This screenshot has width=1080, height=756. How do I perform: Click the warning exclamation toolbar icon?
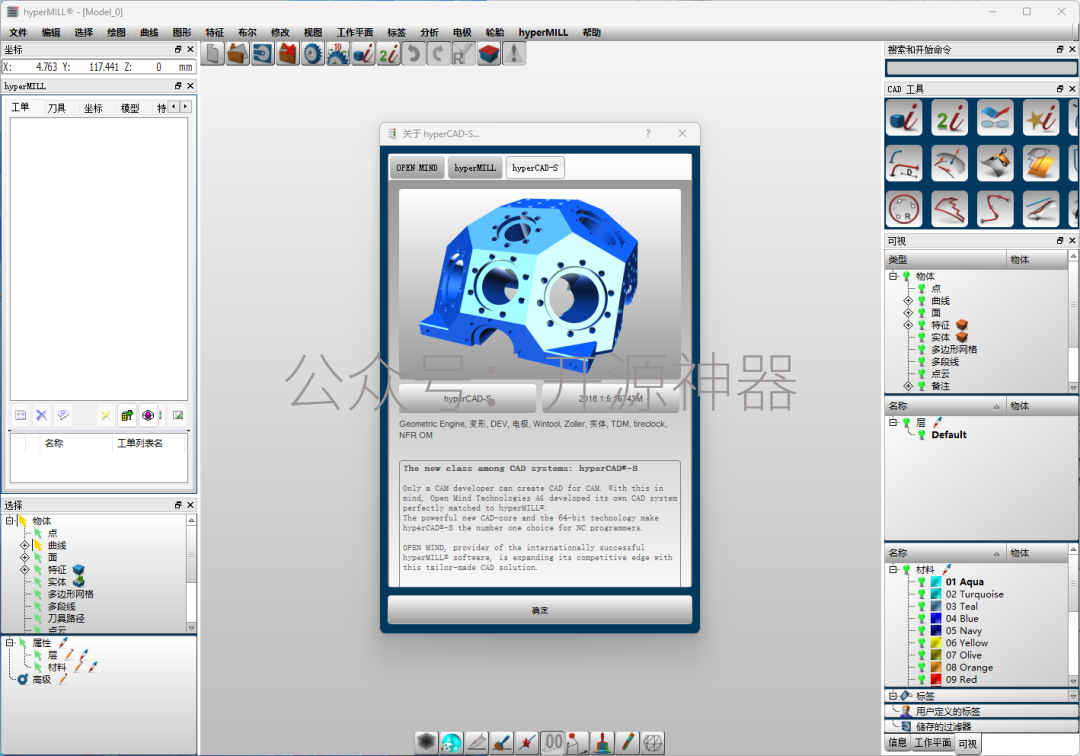tap(514, 54)
